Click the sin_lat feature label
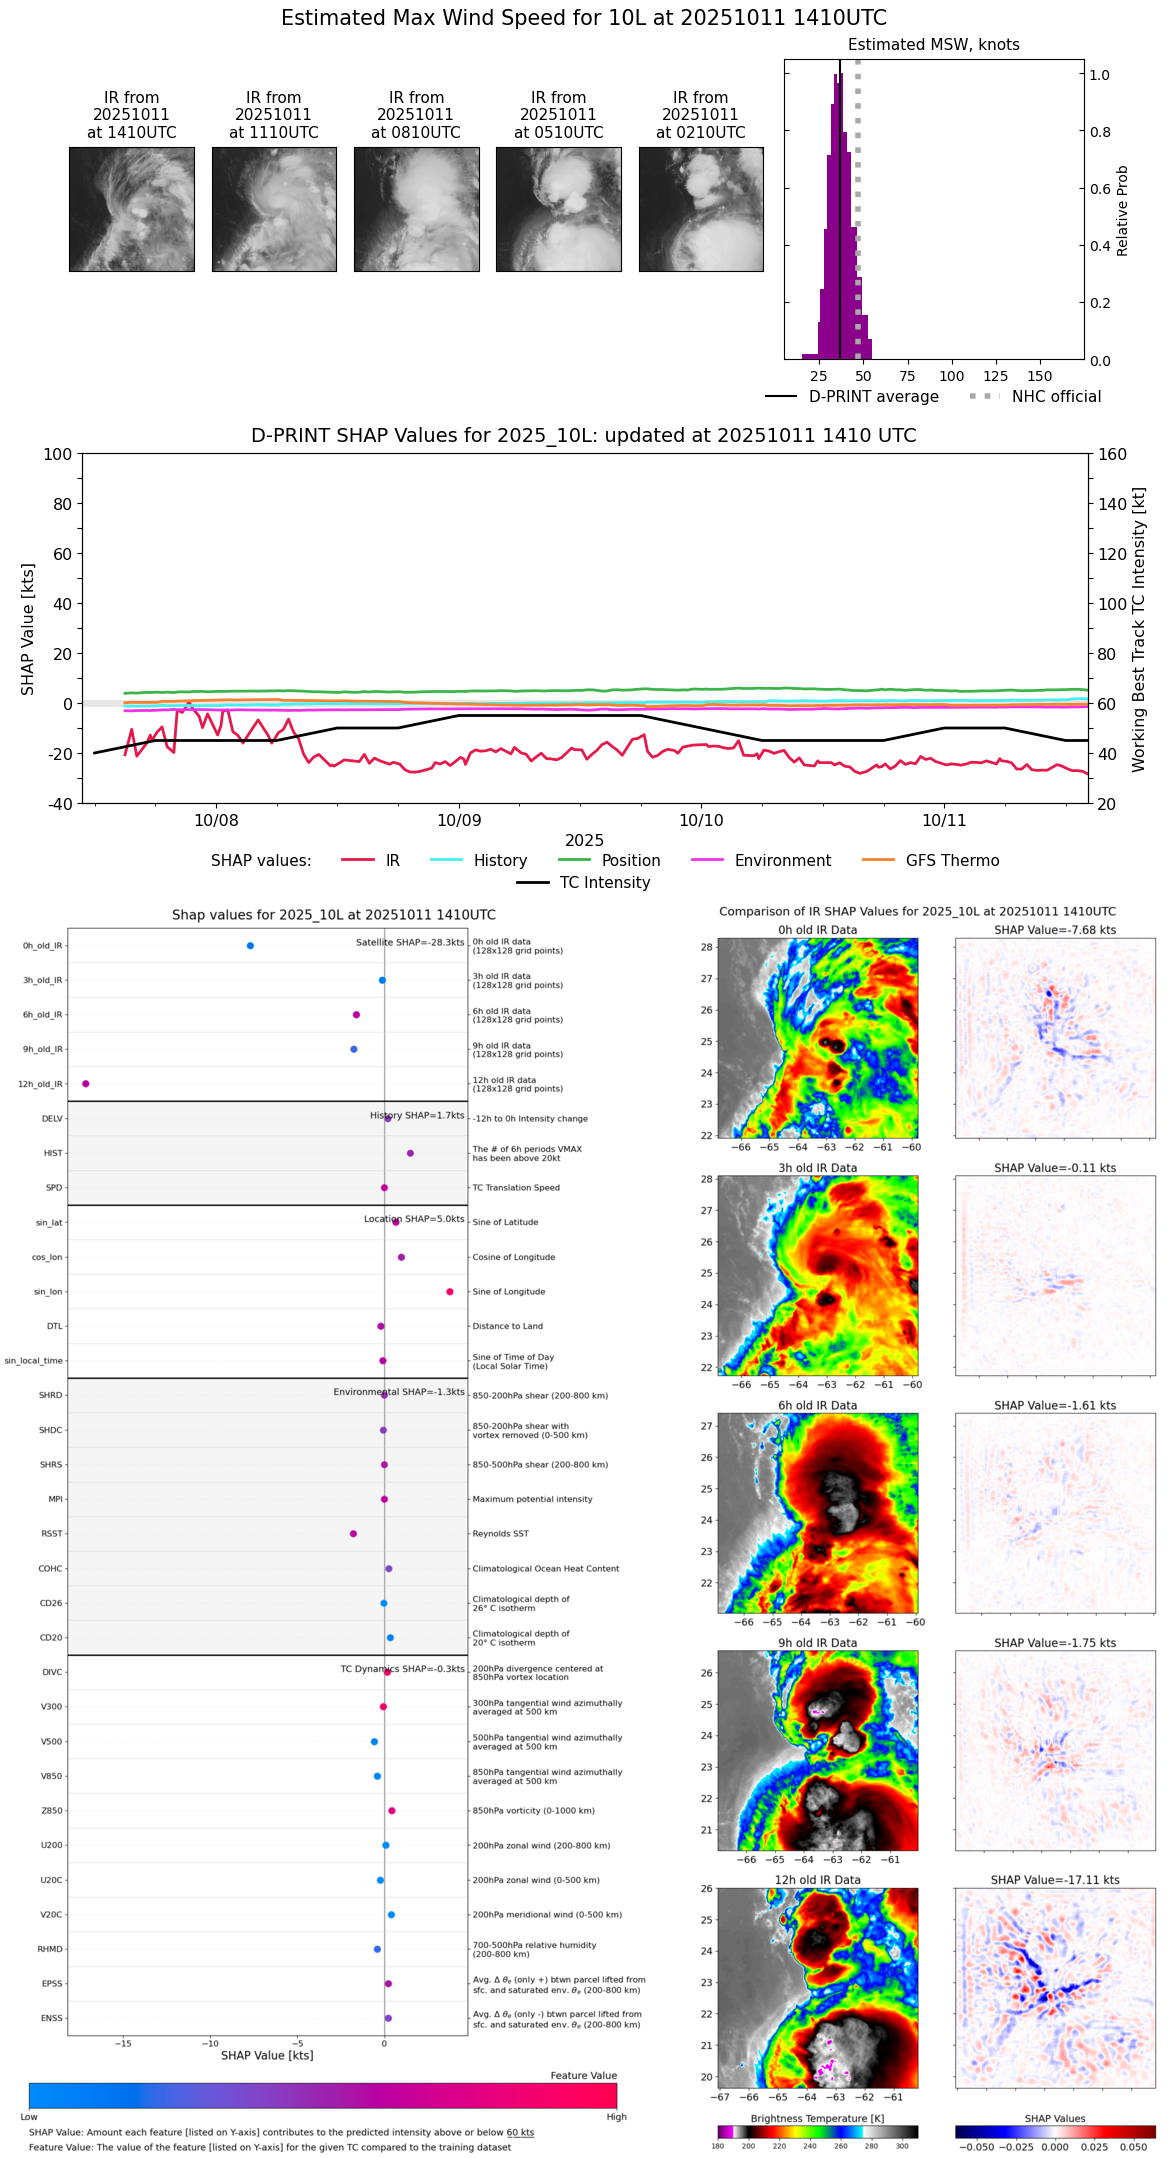1168x2158 pixels. (x=49, y=1223)
